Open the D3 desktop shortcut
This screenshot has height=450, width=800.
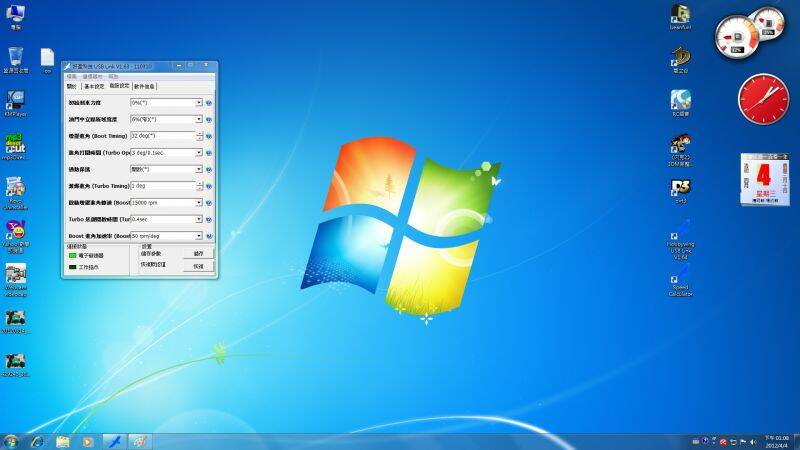click(680, 191)
